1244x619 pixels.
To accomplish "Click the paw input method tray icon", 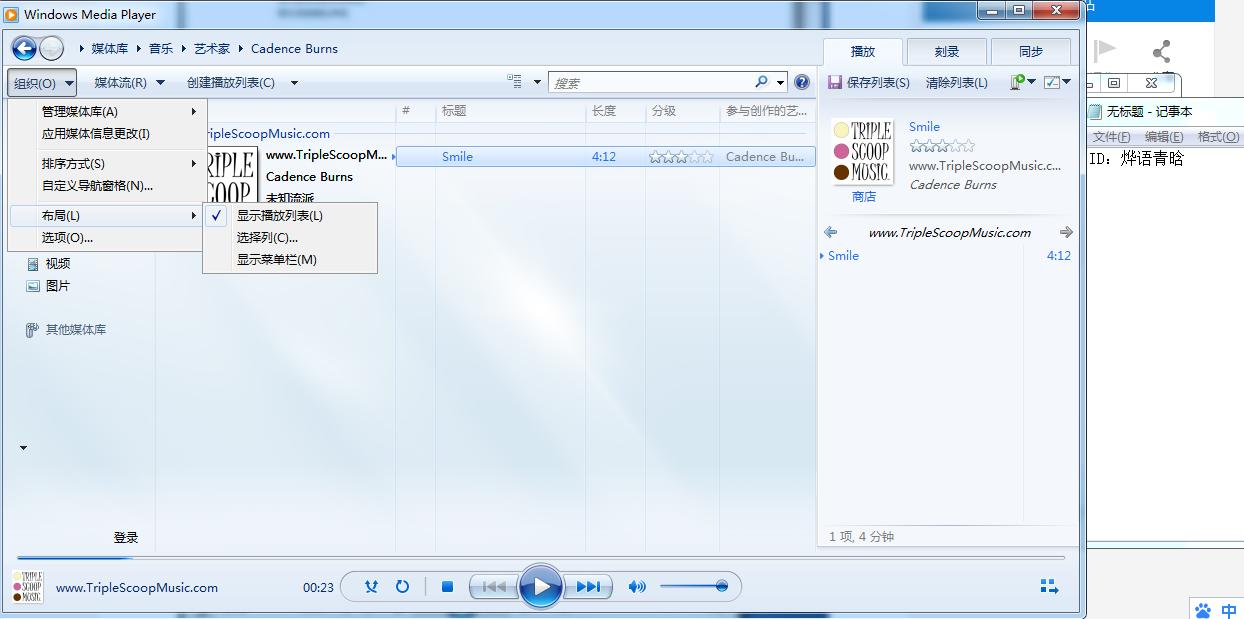I will point(1203,610).
